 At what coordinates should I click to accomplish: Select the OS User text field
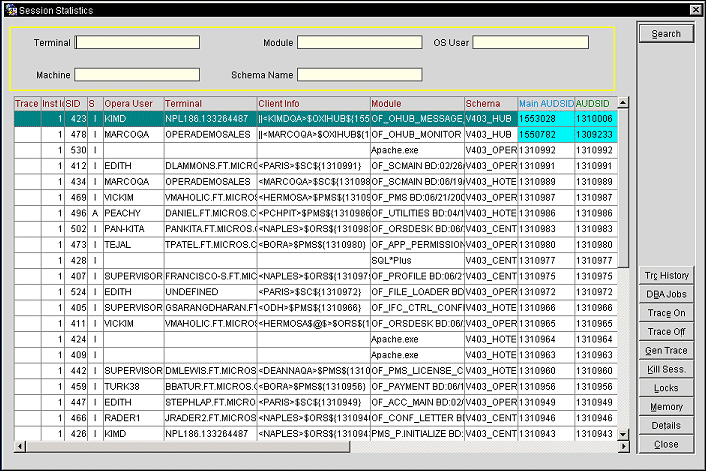530,42
